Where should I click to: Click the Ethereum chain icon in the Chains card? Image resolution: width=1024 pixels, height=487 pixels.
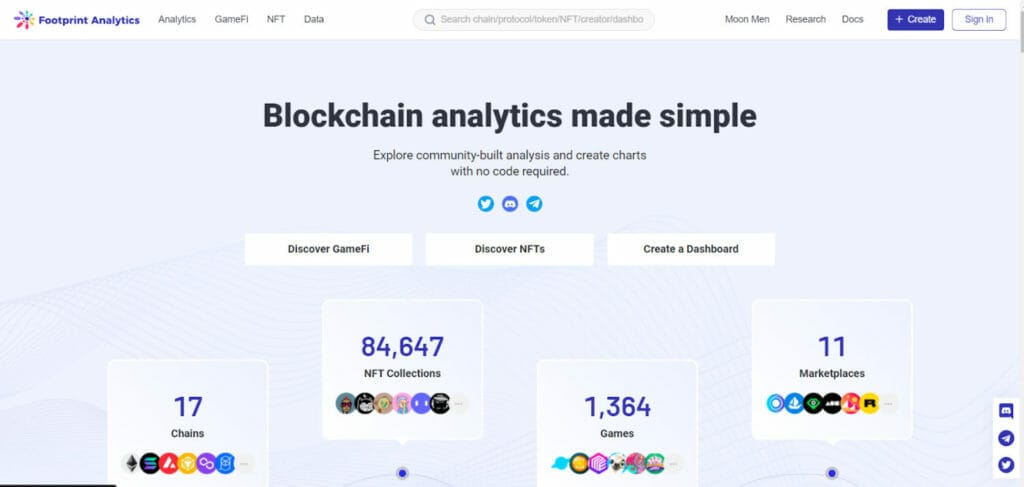point(131,463)
